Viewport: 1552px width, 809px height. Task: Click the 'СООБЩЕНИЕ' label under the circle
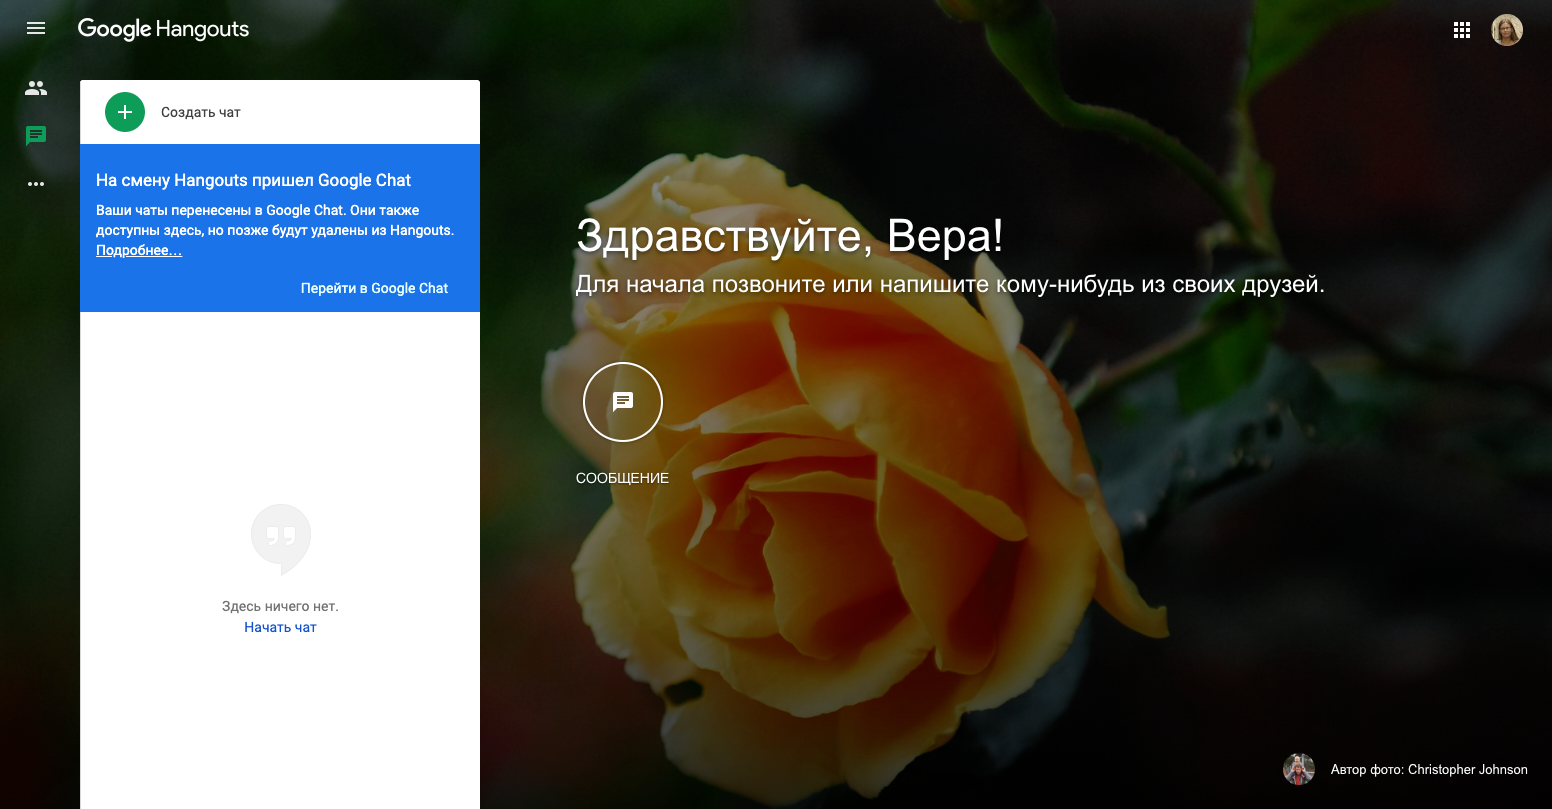point(622,478)
